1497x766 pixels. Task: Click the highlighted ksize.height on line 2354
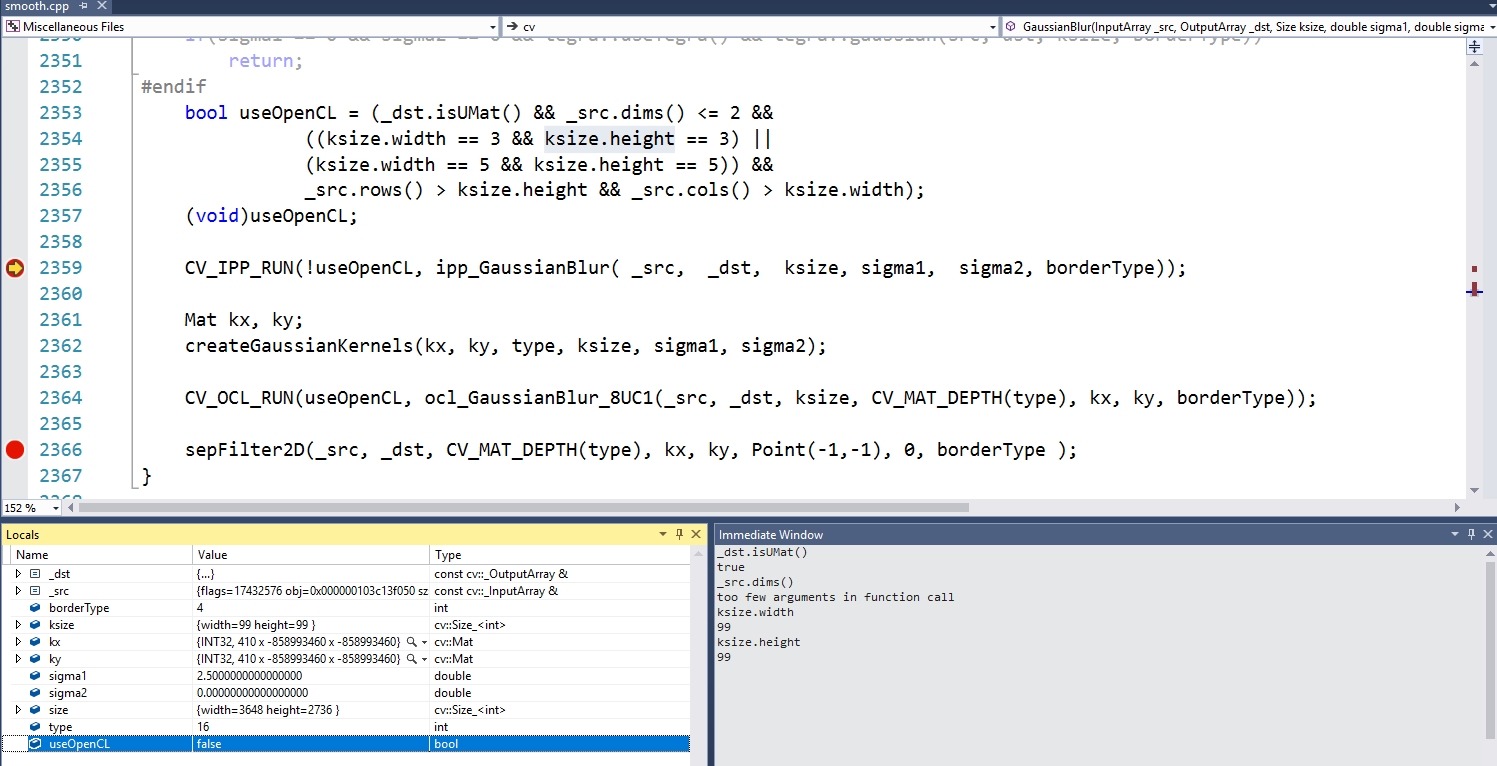click(609, 138)
